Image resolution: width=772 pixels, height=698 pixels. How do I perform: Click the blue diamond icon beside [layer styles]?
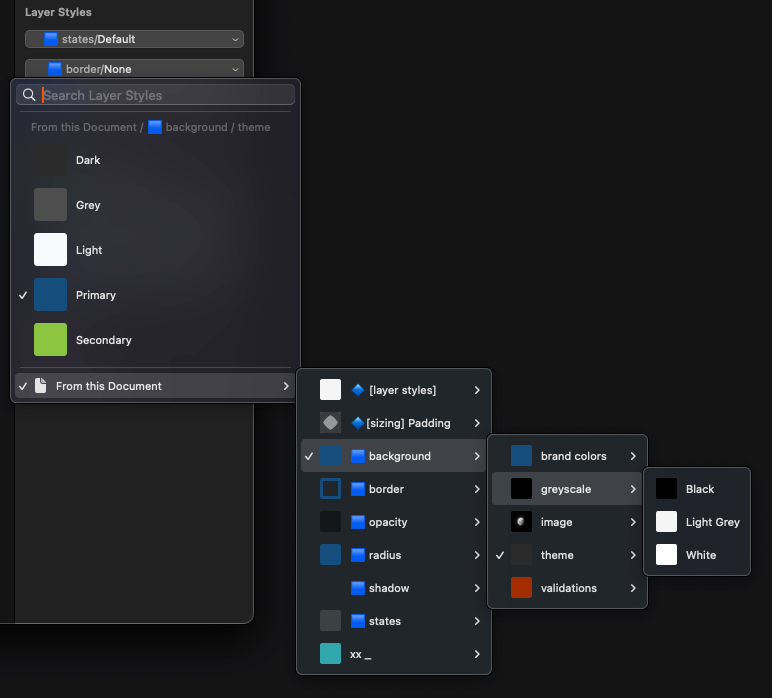click(x=358, y=390)
